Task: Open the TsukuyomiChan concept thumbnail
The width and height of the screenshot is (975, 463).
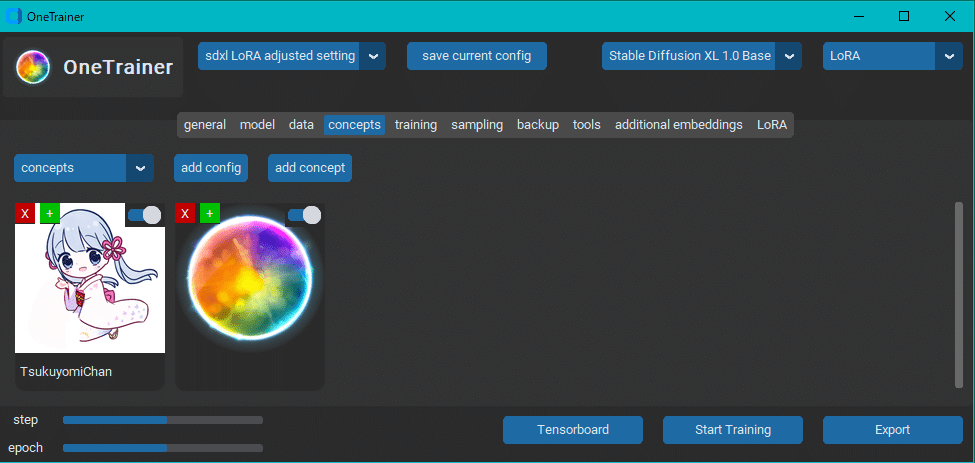Action: pyautogui.click(x=90, y=278)
